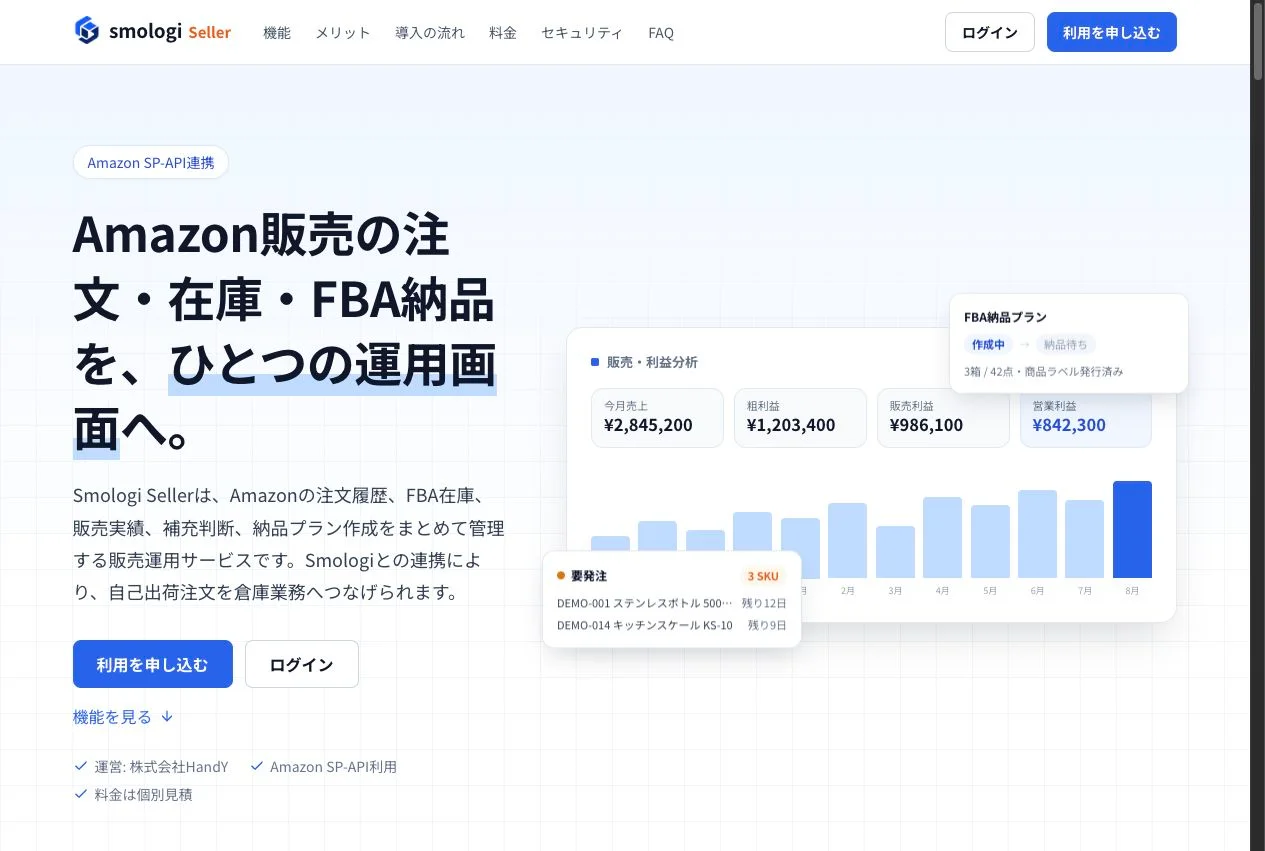This screenshot has height=851, width=1265.
Task: Open the メリット navigation item
Action: coord(343,32)
